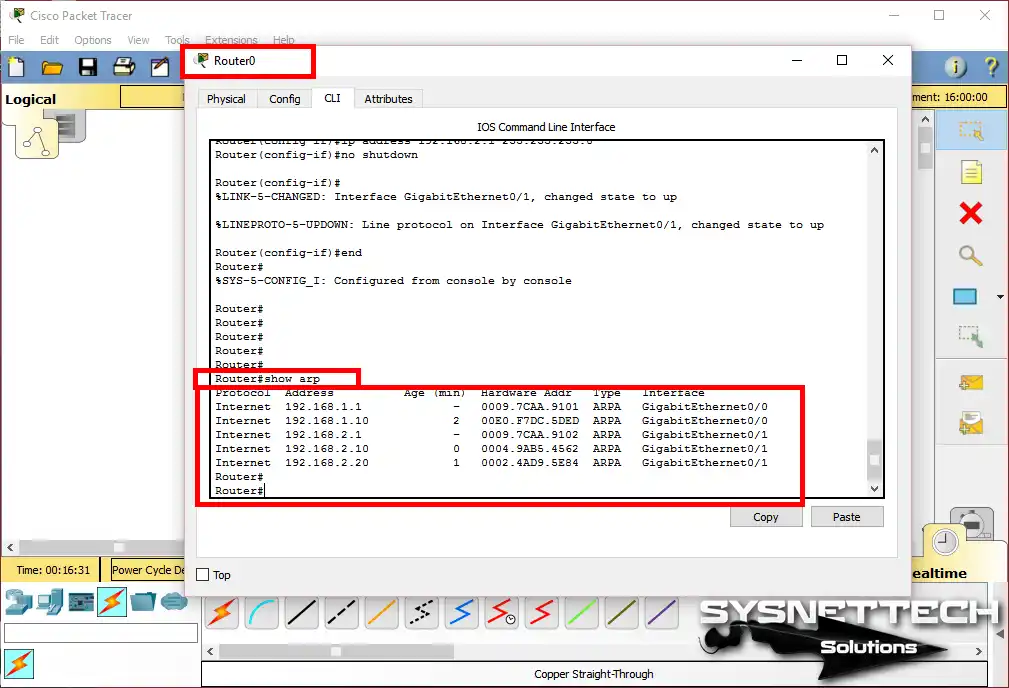The width and height of the screenshot is (1009, 688).
Task: Select the Place Note tool
Action: 970,172
